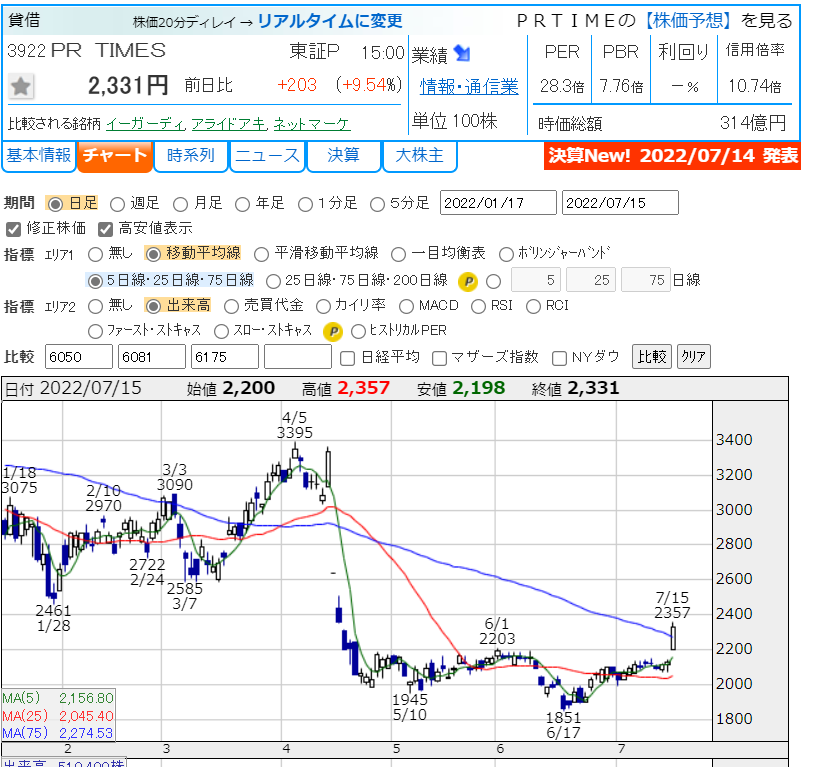
Task: Select the ファースト・ストキャス indicator
Action: [x=95, y=331]
